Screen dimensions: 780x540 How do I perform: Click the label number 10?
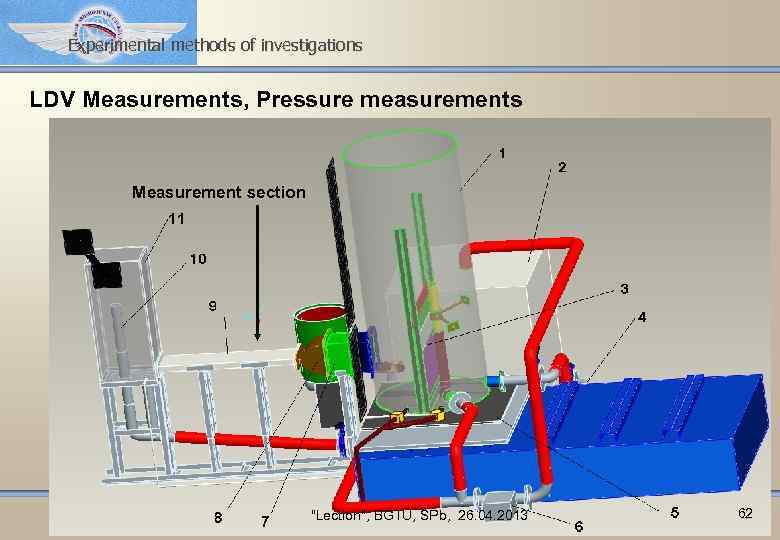(x=198, y=259)
